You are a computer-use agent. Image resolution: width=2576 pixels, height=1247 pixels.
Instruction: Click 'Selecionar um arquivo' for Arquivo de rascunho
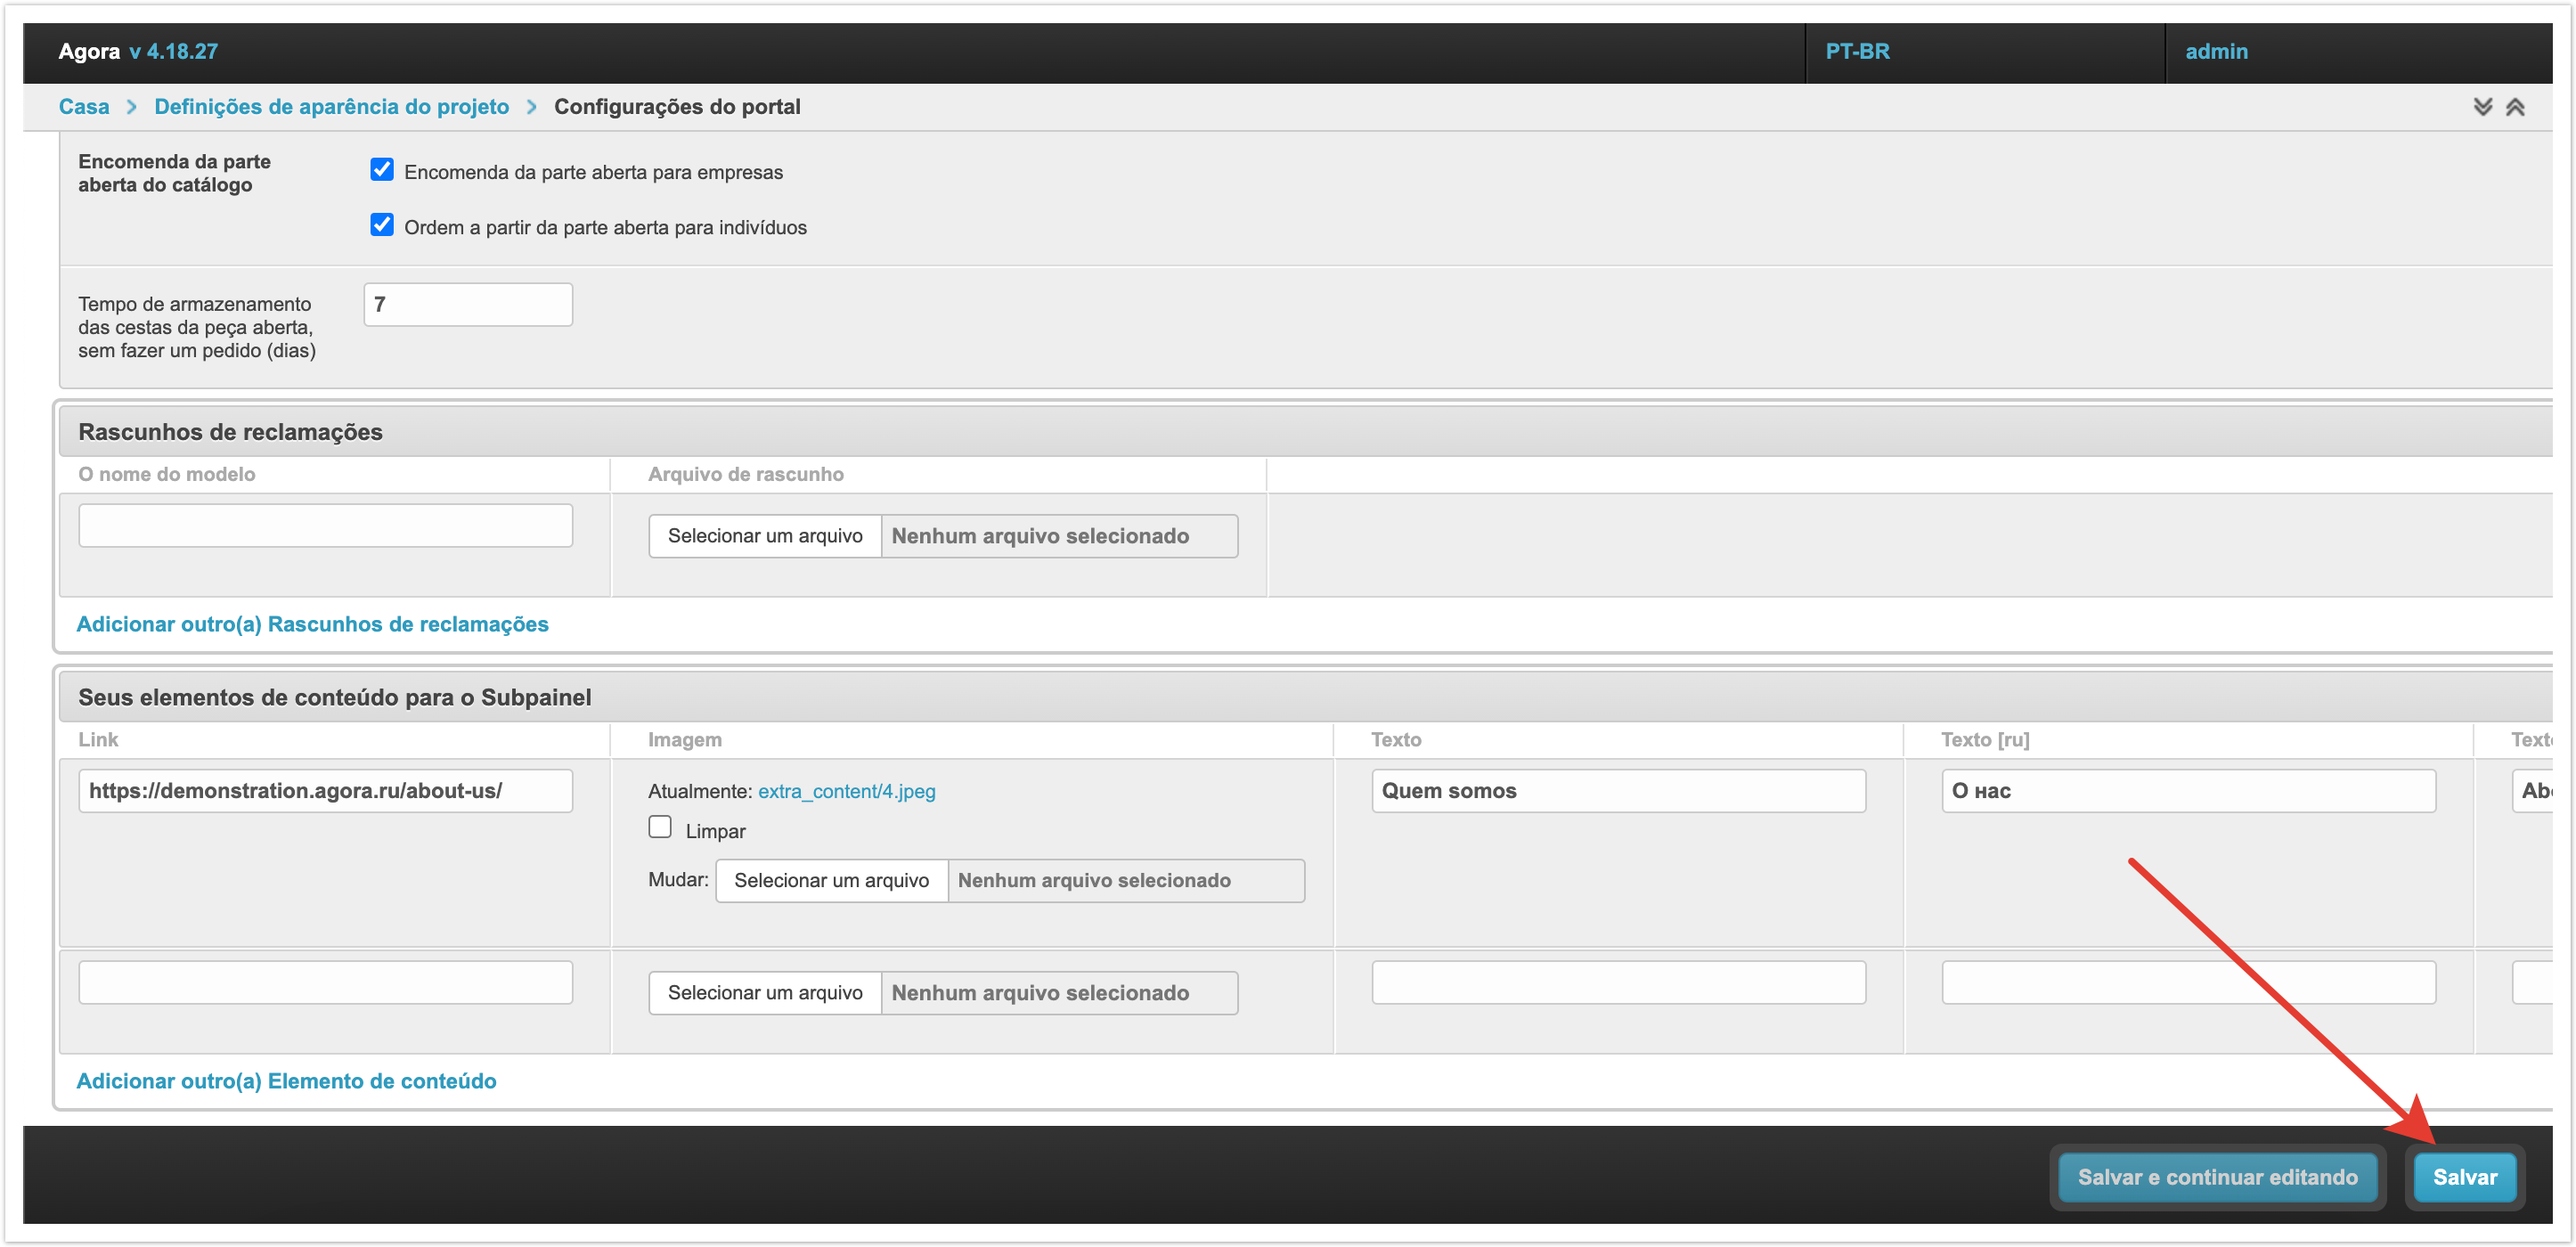tap(765, 536)
